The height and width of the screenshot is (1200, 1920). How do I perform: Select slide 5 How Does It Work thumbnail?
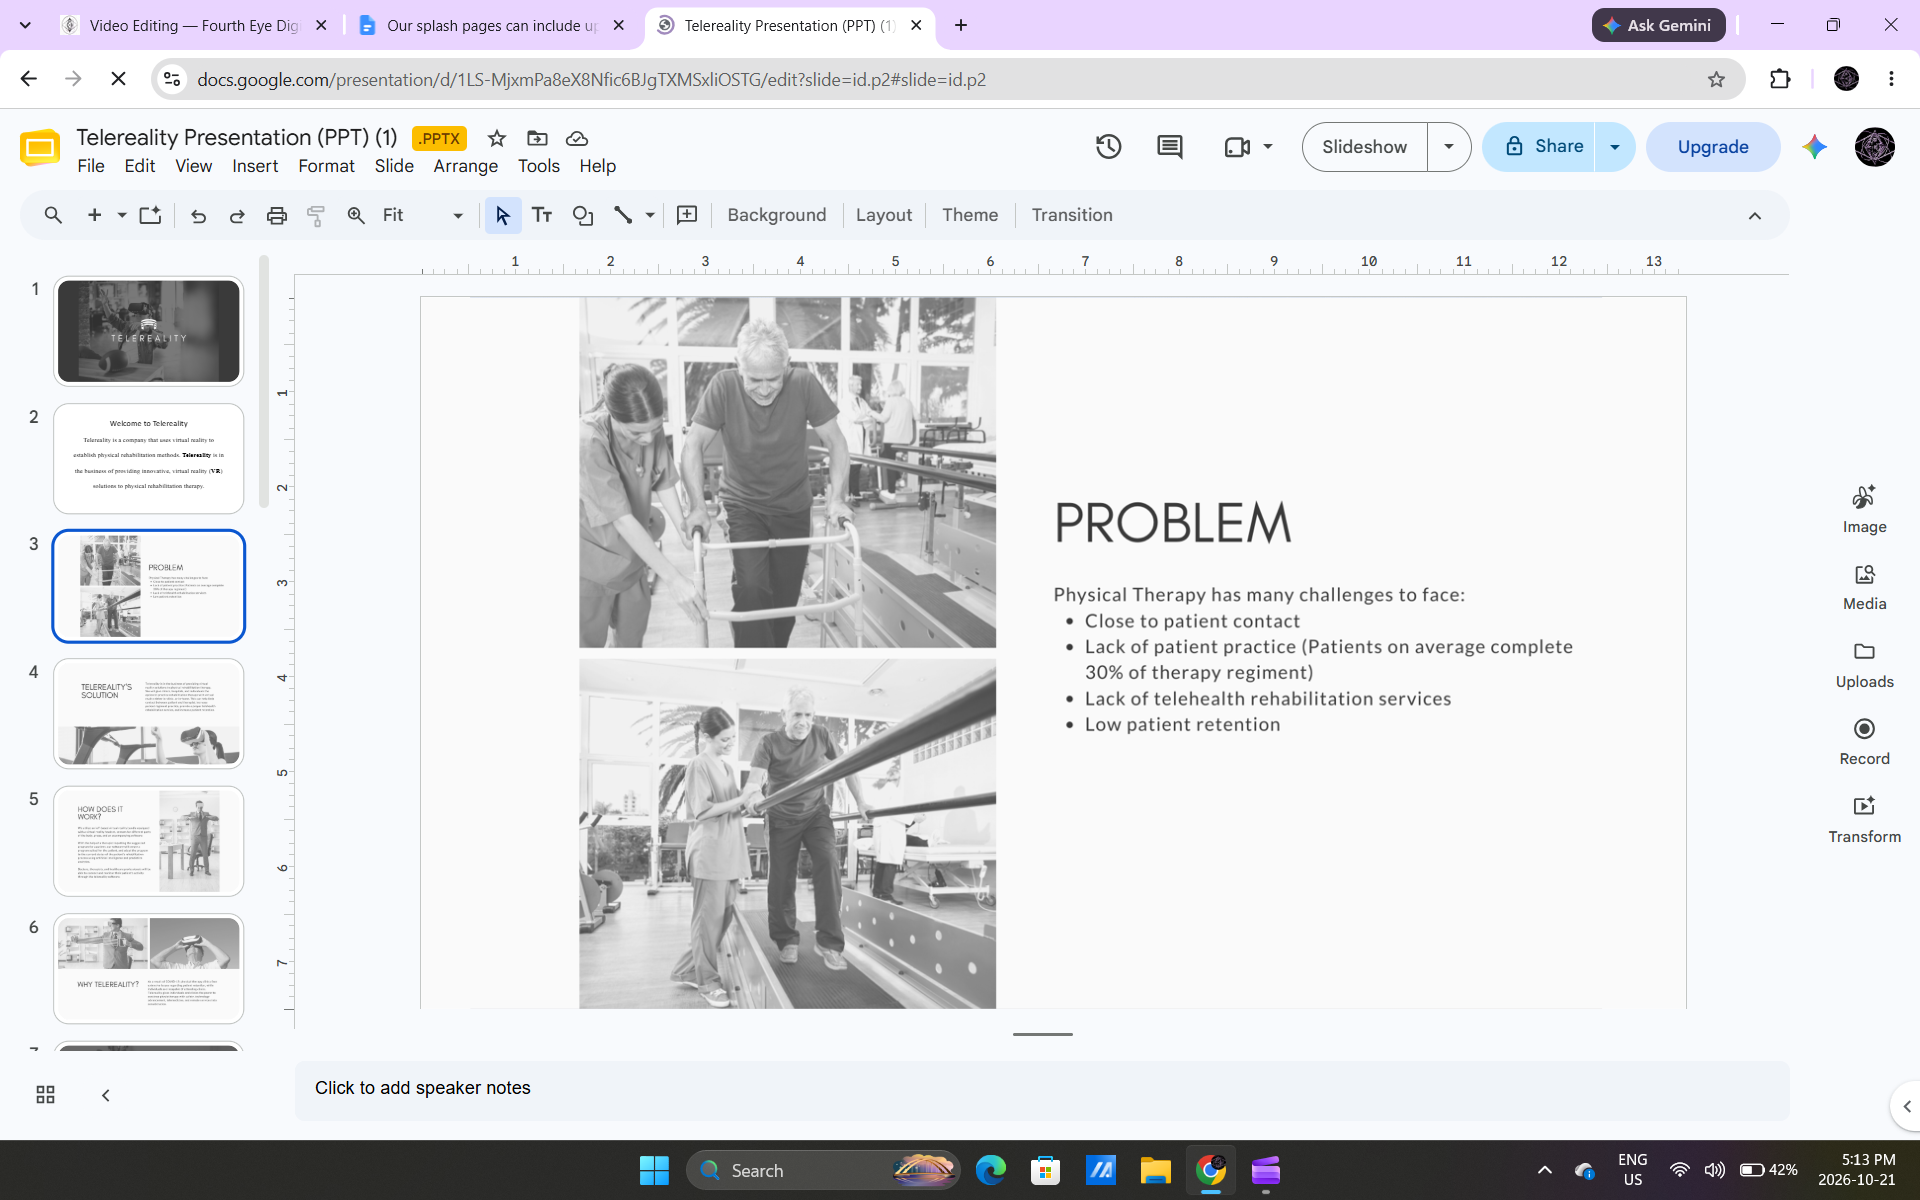(149, 841)
